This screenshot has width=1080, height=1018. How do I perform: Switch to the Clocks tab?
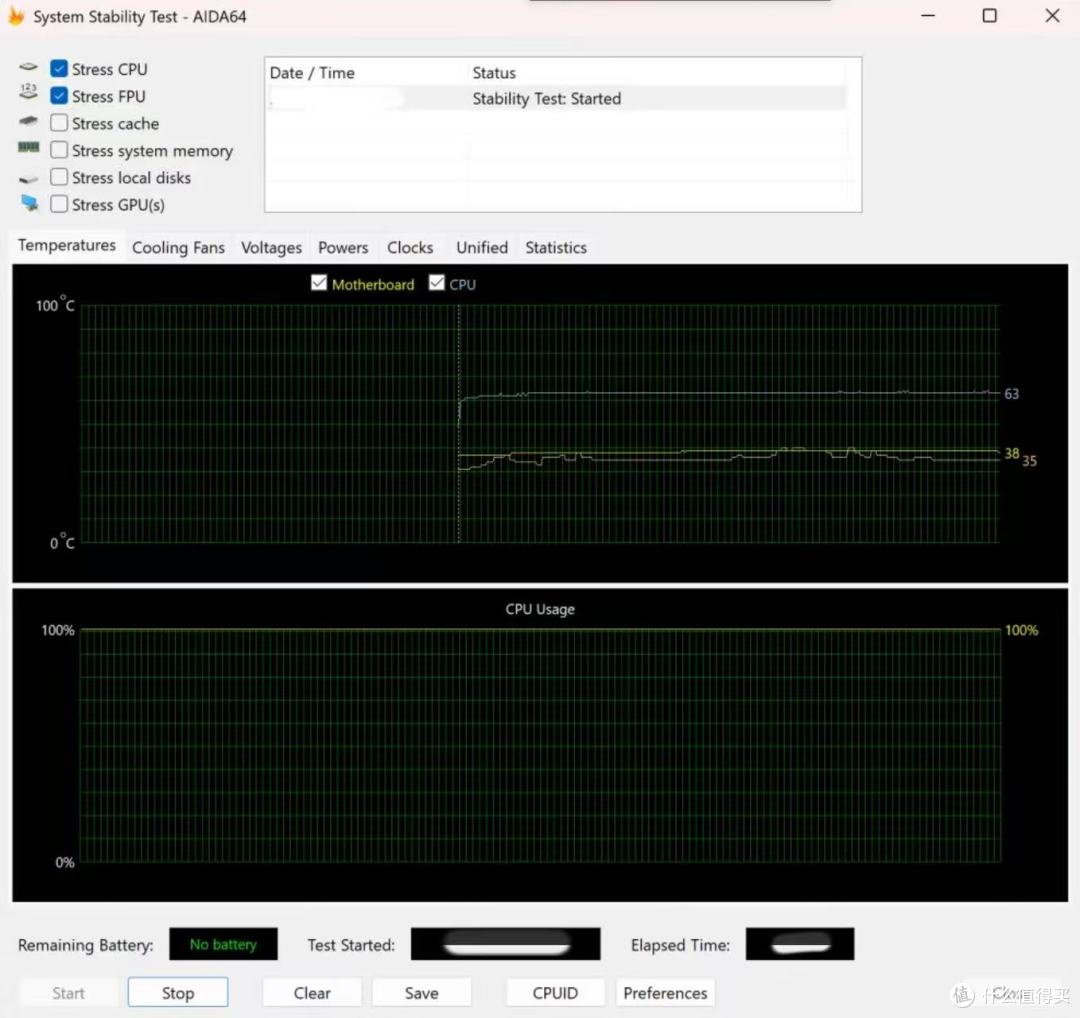click(410, 247)
